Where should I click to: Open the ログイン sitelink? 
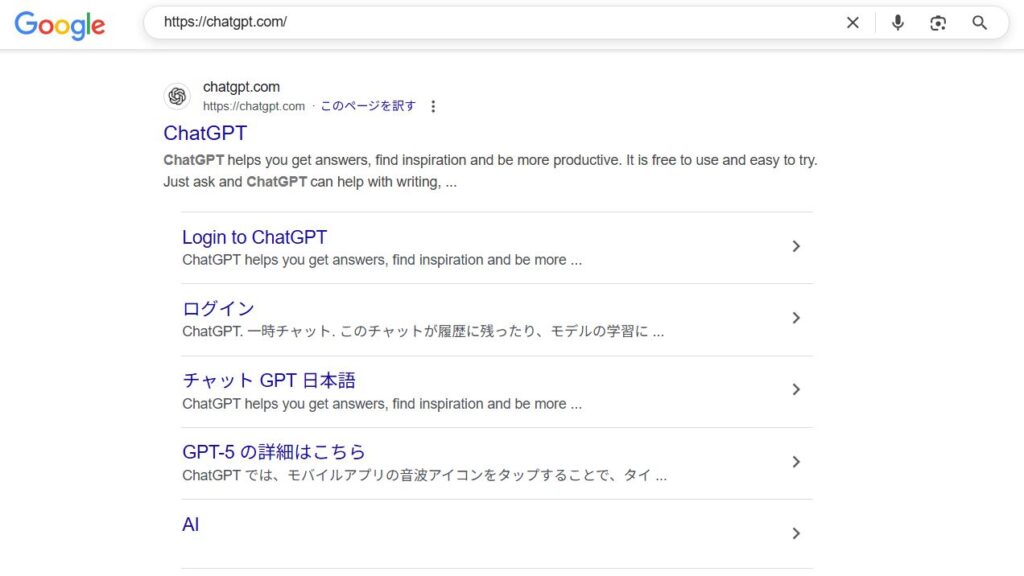[218, 308]
